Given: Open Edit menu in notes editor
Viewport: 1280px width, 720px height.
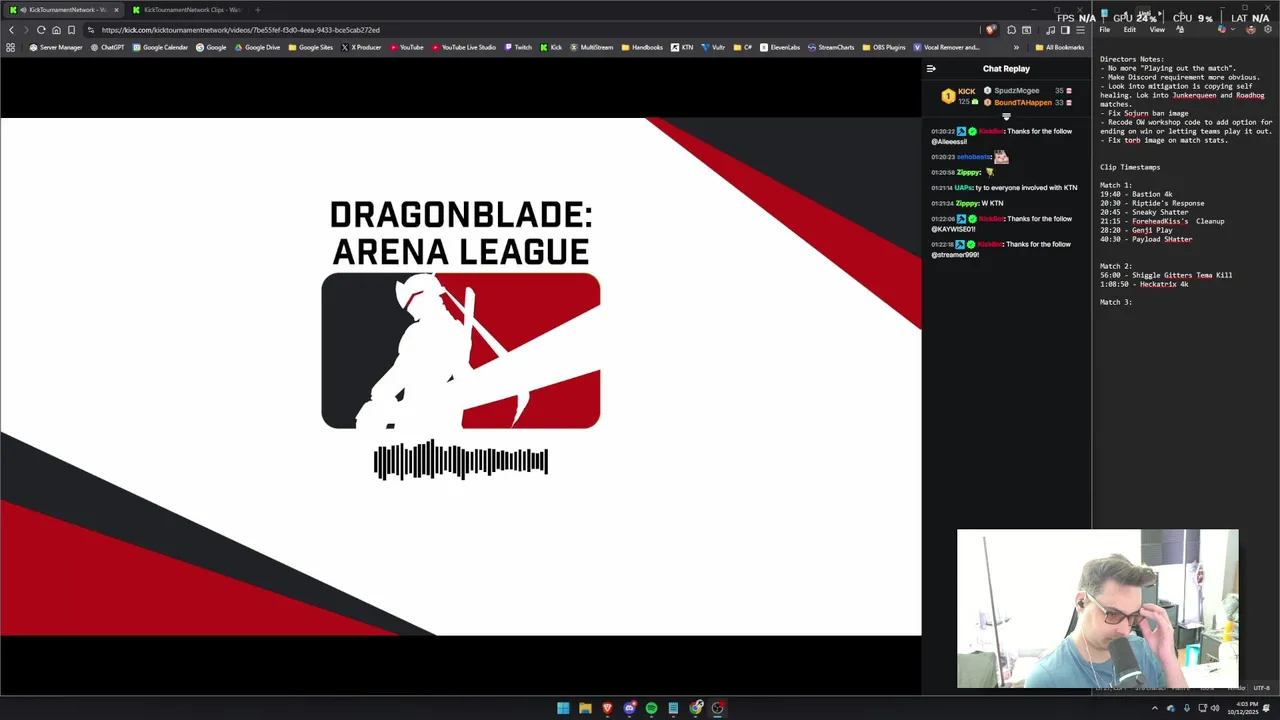Looking at the screenshot, I should pos(1129,30).
